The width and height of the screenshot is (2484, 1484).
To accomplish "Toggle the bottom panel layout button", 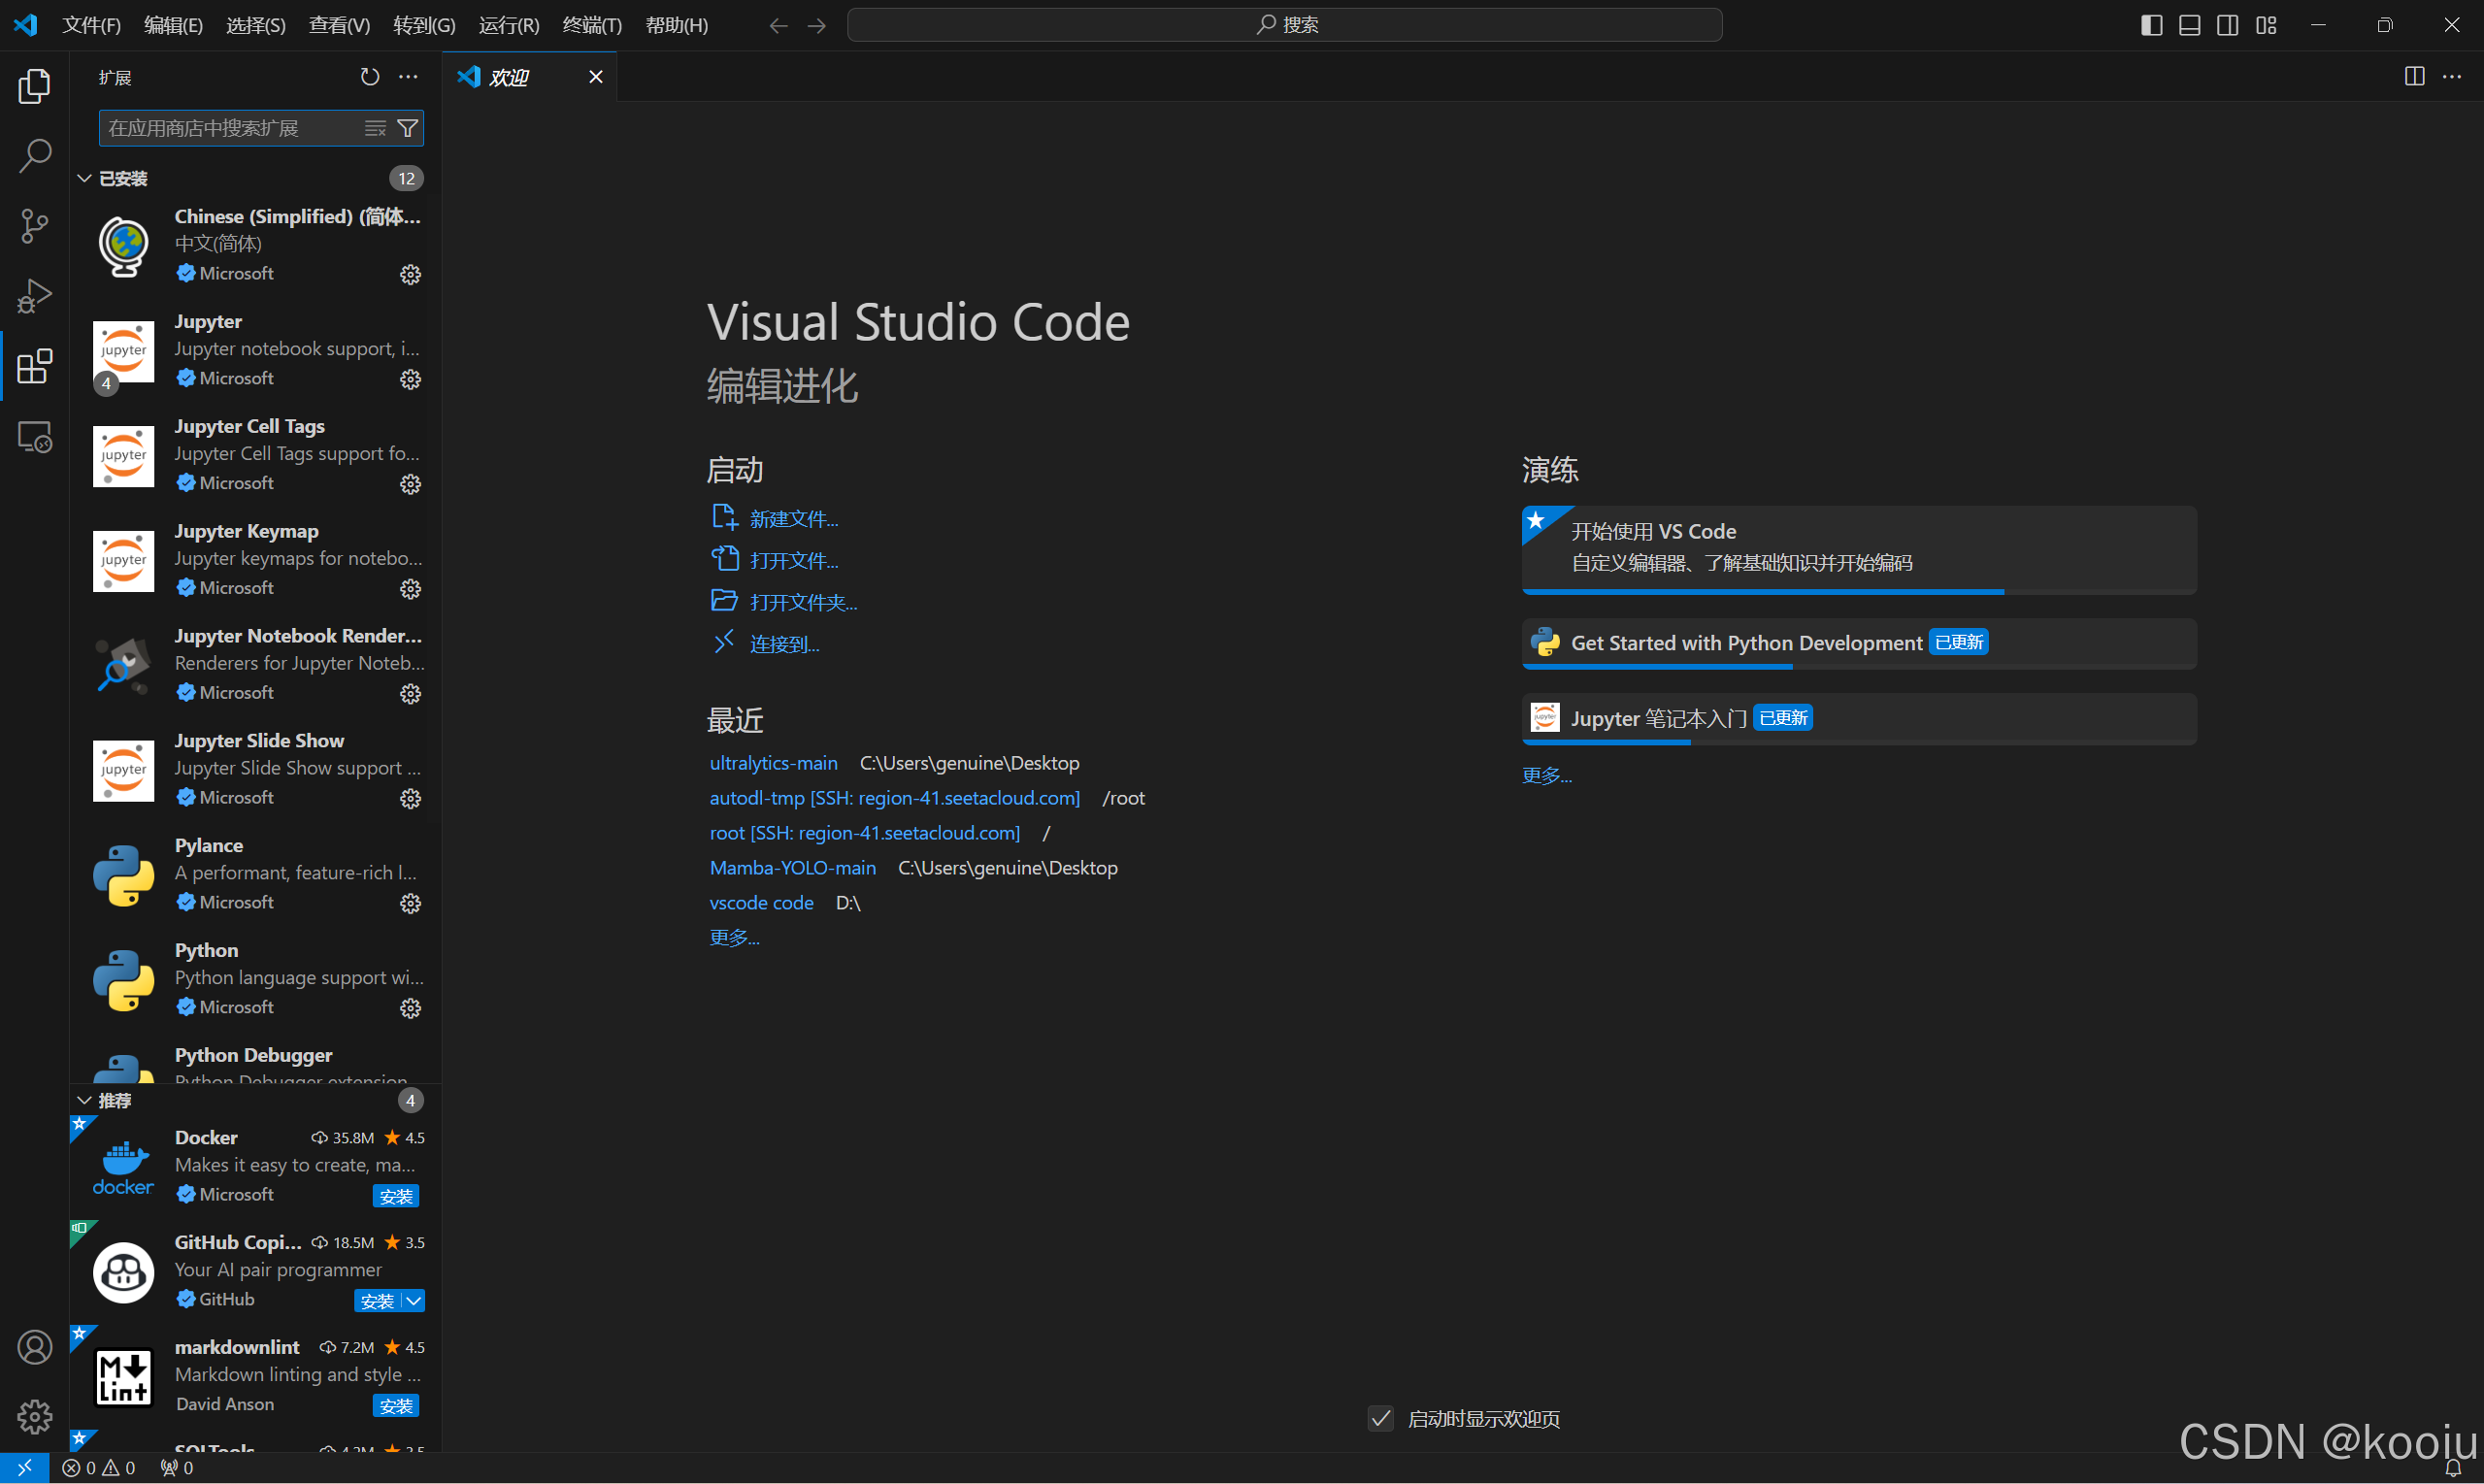I will point(2189,25).
